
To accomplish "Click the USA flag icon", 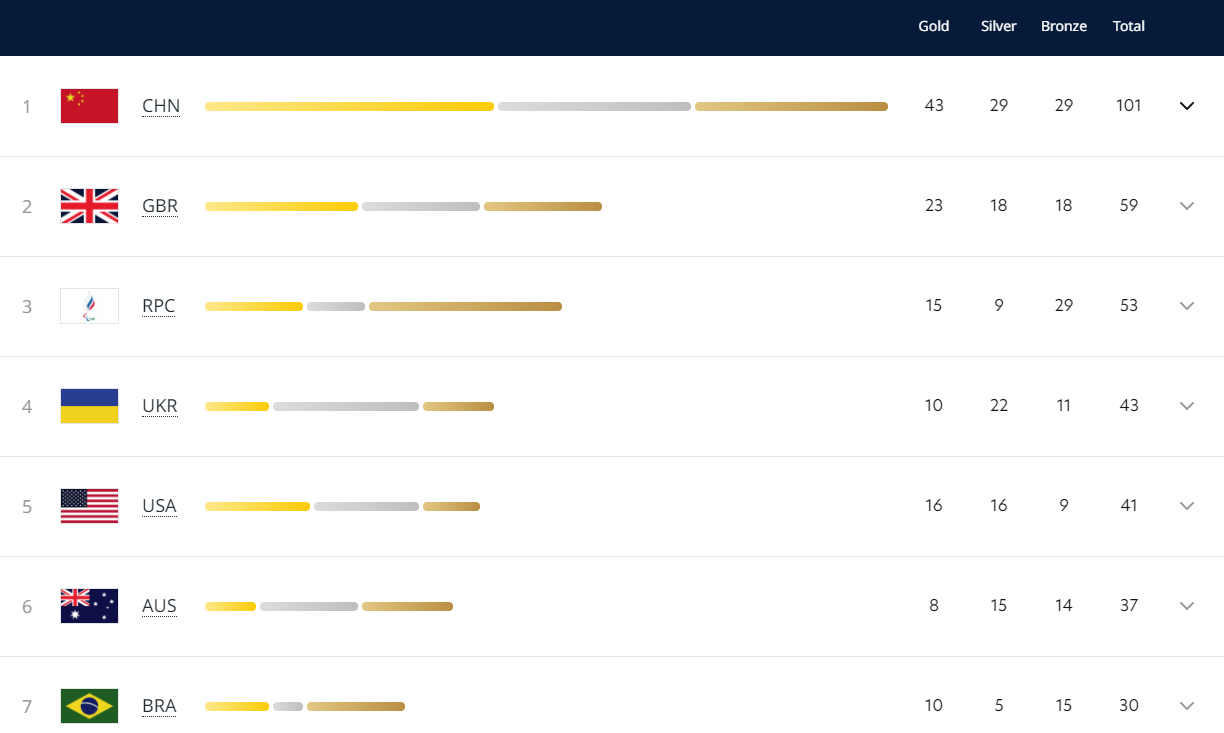I will [x=89, y=506].
